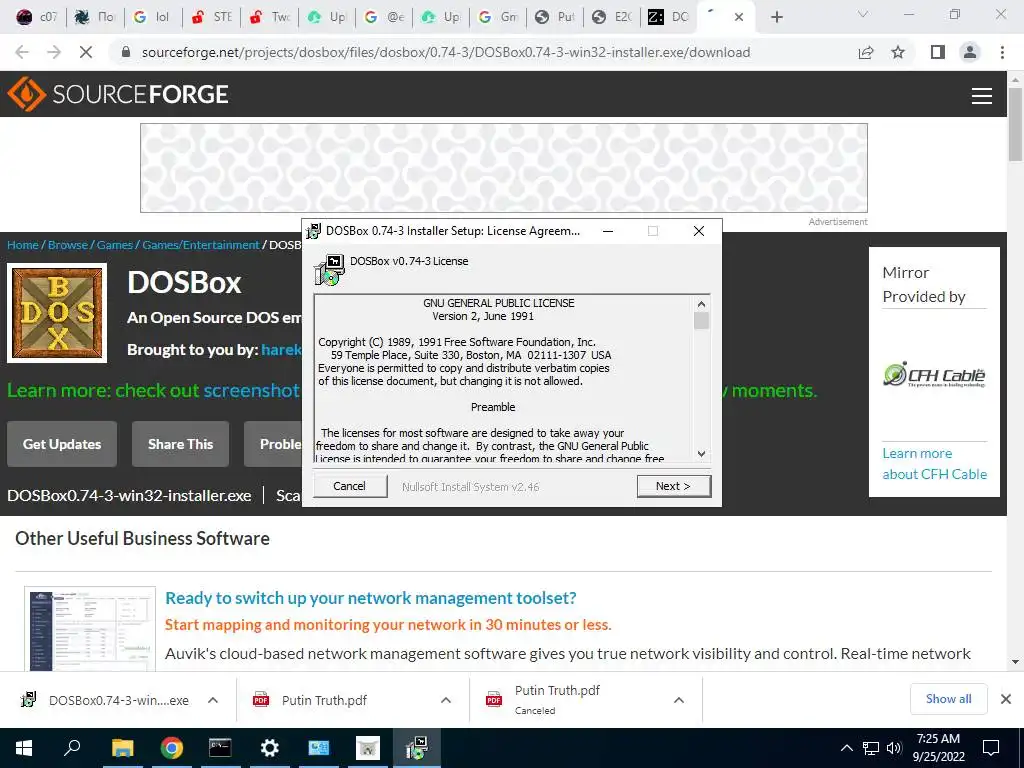Viewport: 1024px width, 768px height.
Task: Open the tab search chevron
Action: (863, 14)
